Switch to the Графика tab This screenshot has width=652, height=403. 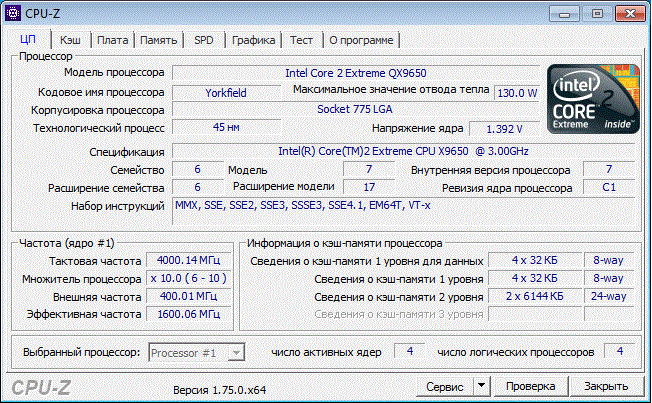253,40
